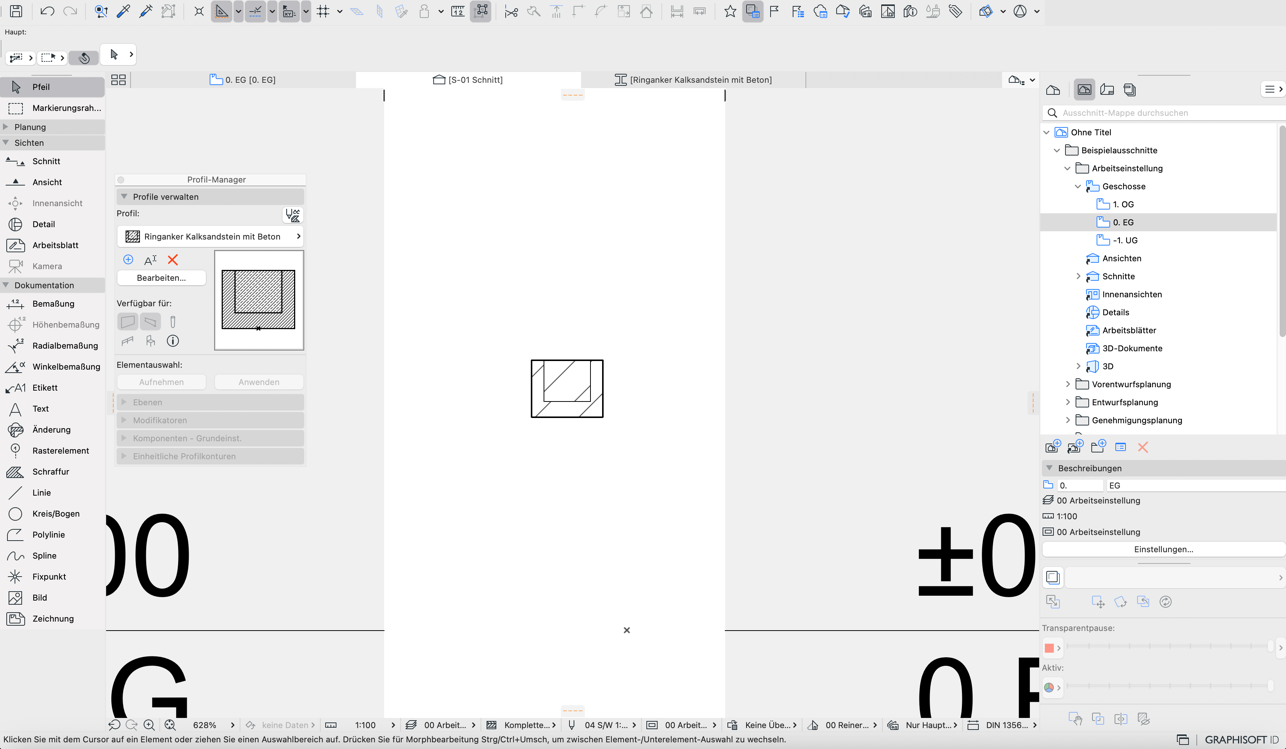This screenshot has width=1286, height=749.
Task: Toggle column availability in Verfügbar für
Action: 173,322
